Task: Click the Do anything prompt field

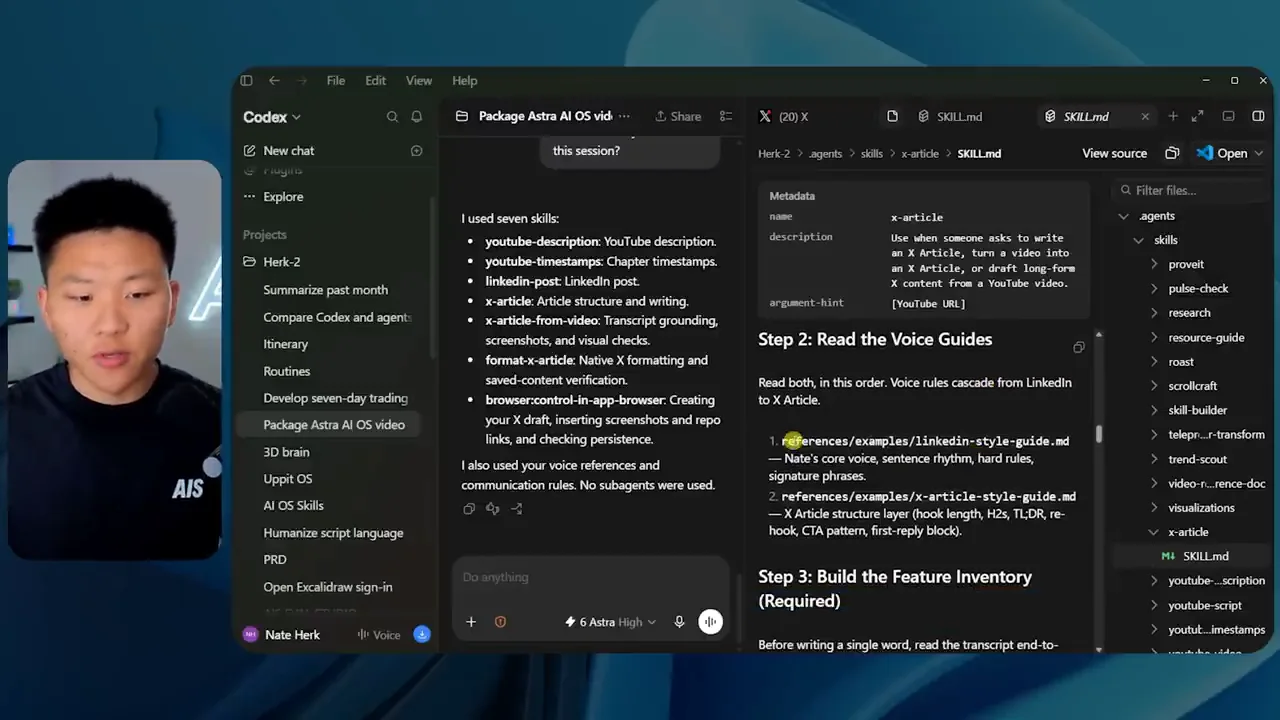Action: coord(590,577)
